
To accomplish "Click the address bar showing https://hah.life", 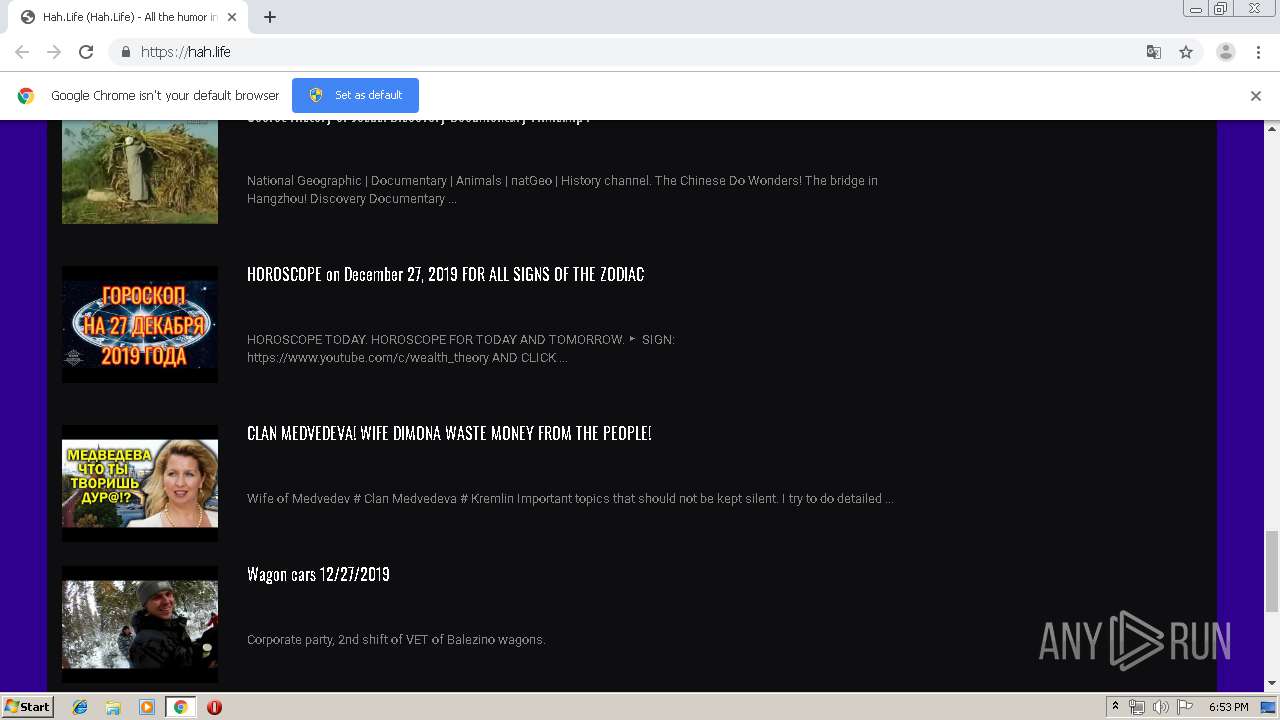I will (640, 52).
